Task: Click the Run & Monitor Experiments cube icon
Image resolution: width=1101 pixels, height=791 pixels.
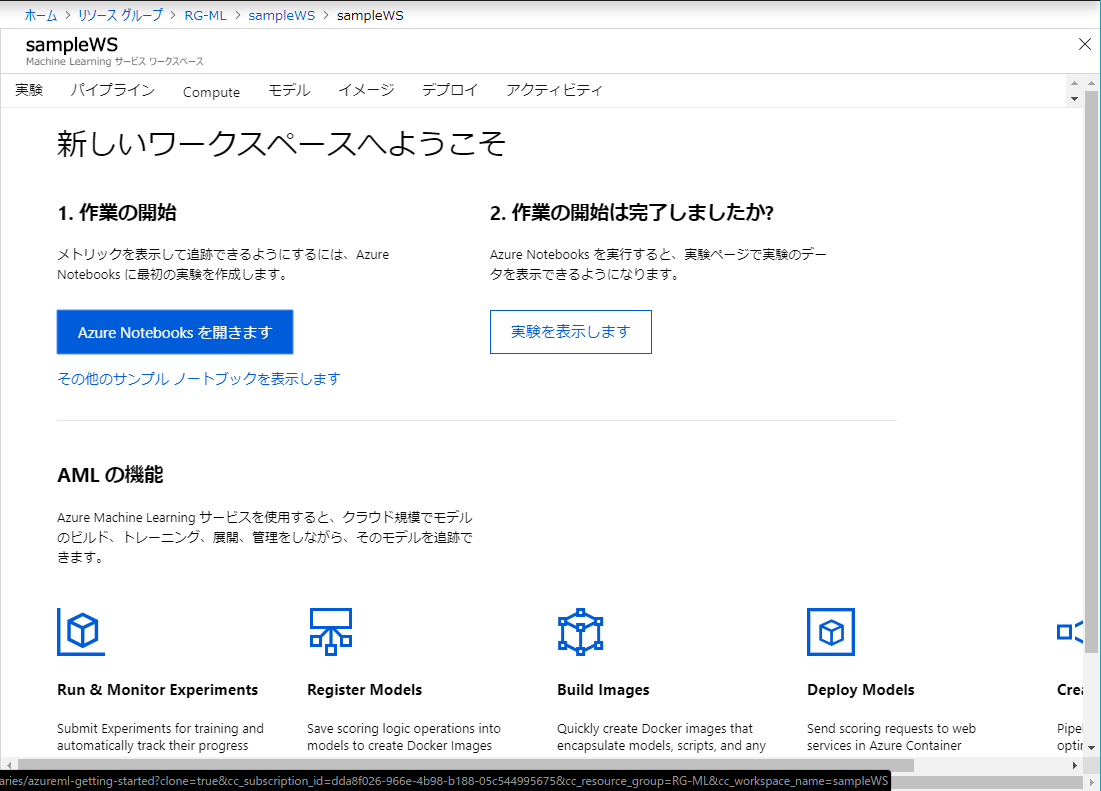Action: 81,632
